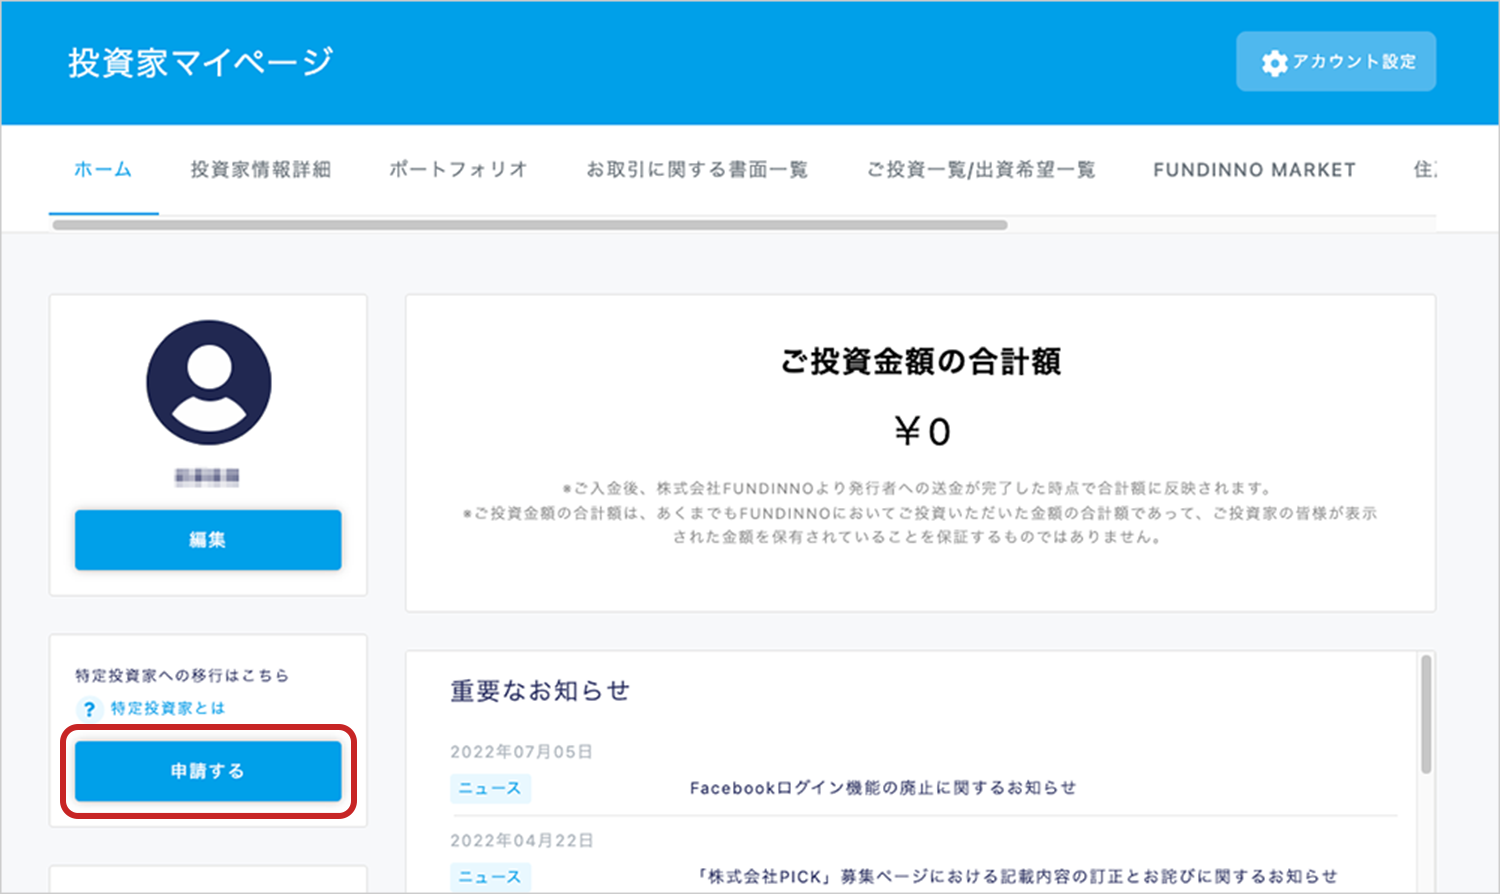Image resolution: width=1500 pixels, height=894 pixels.
Task: Open the FUNDINNO MARKET tab
Action: coord(1254,170)
